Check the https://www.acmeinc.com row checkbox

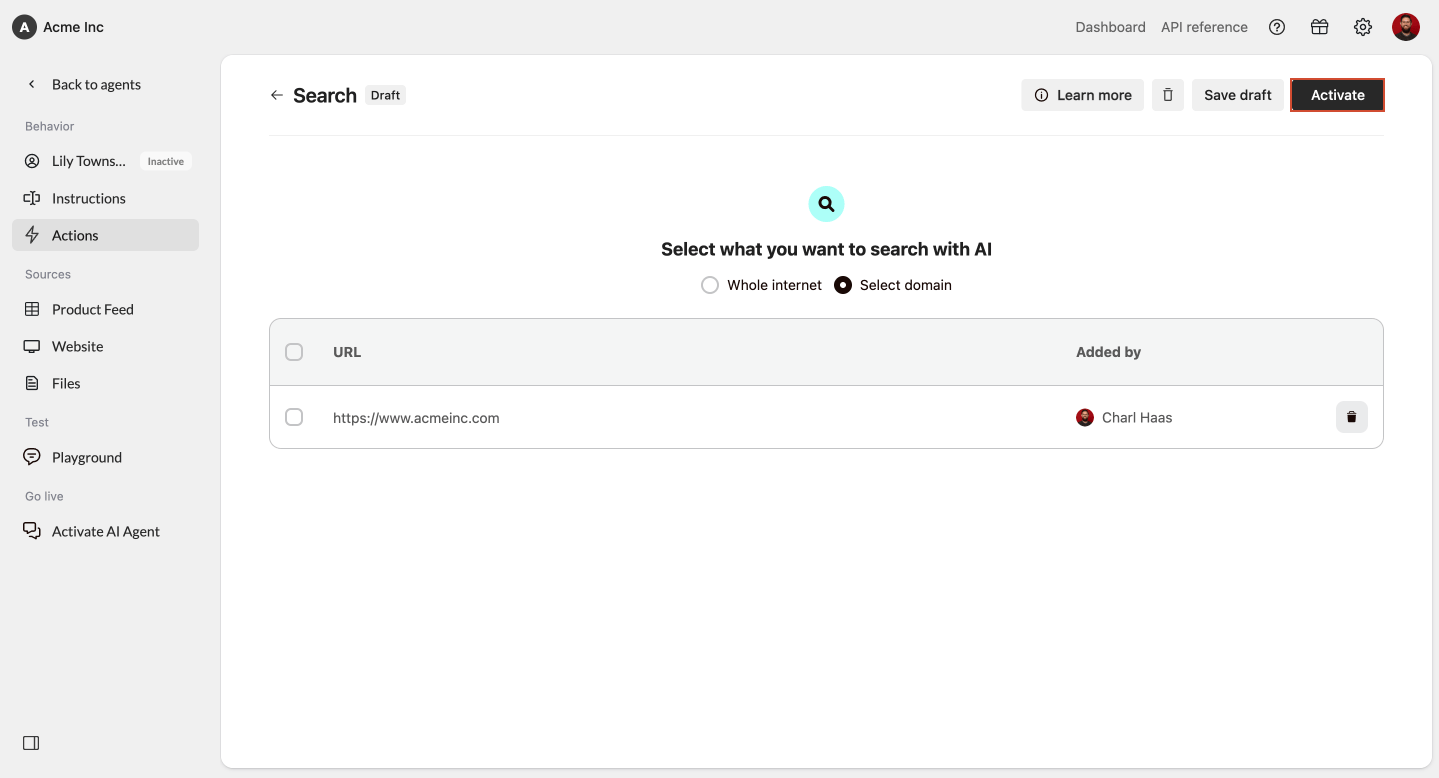pyautogui.click(x=294, y=417)
